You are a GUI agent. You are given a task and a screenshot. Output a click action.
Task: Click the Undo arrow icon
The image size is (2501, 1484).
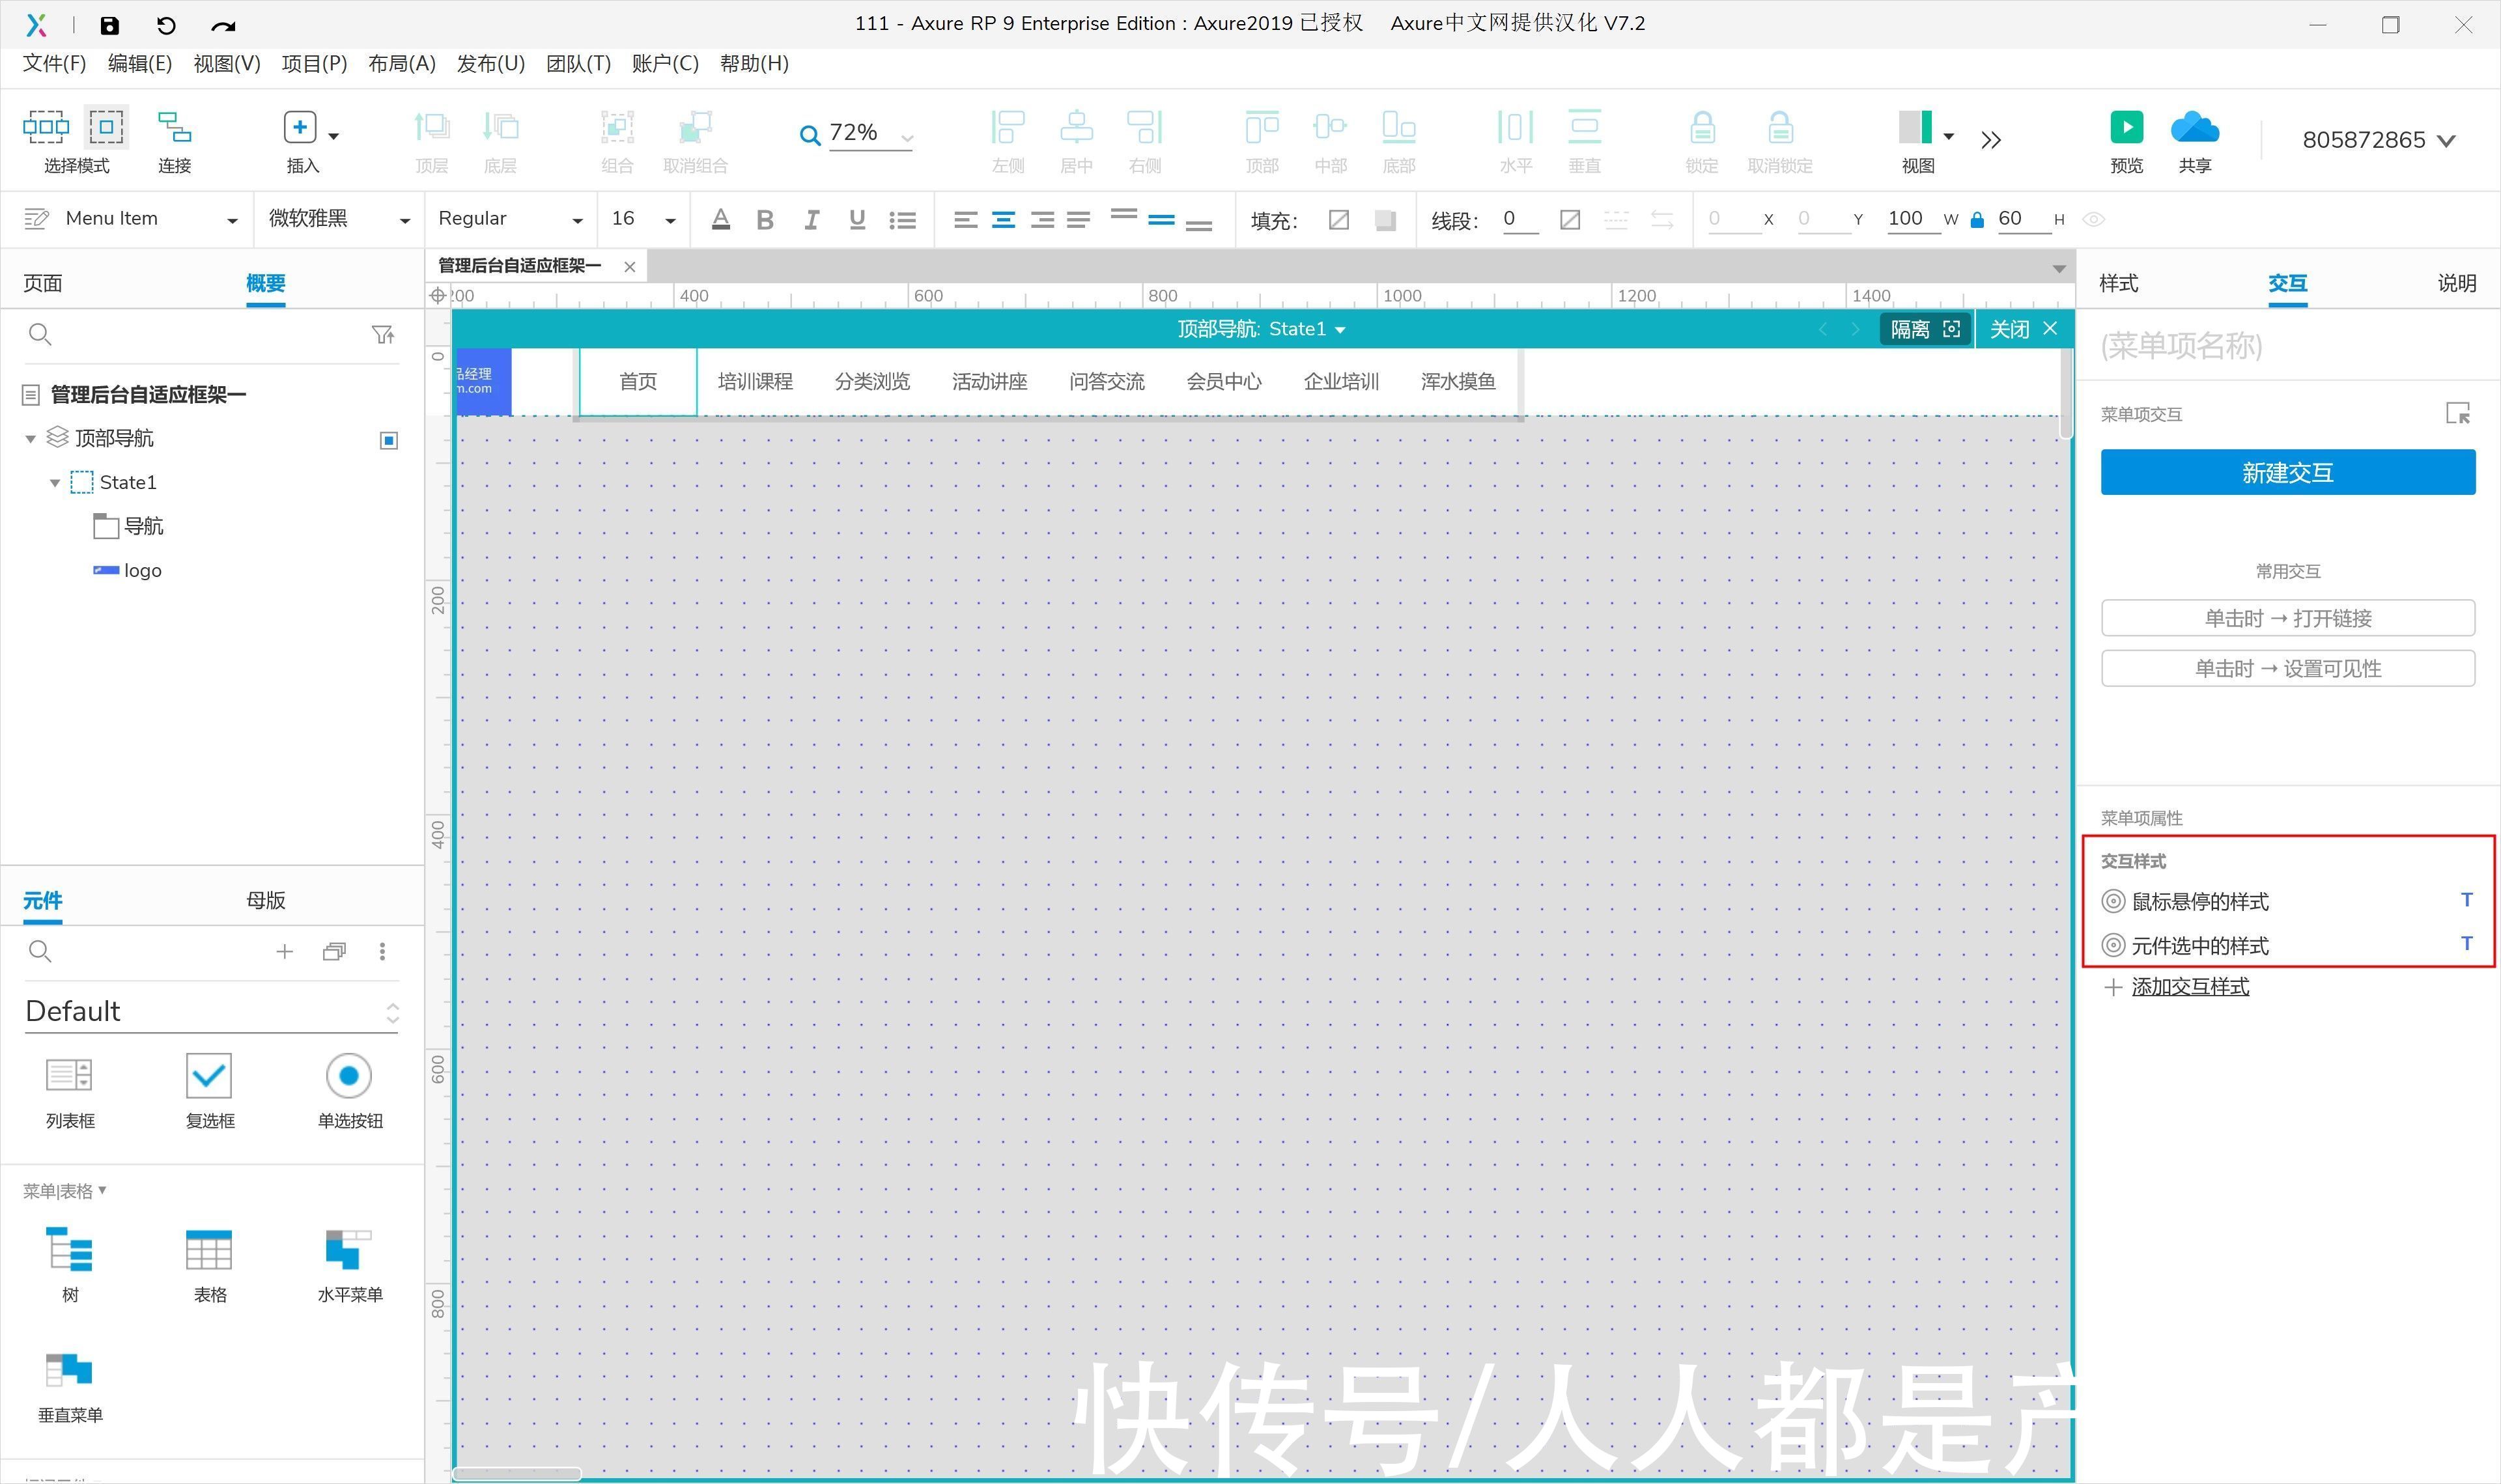tap(166, 25)
